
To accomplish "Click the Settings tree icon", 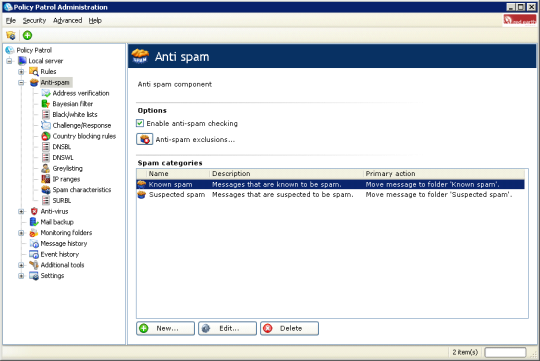I will [34, 276].
